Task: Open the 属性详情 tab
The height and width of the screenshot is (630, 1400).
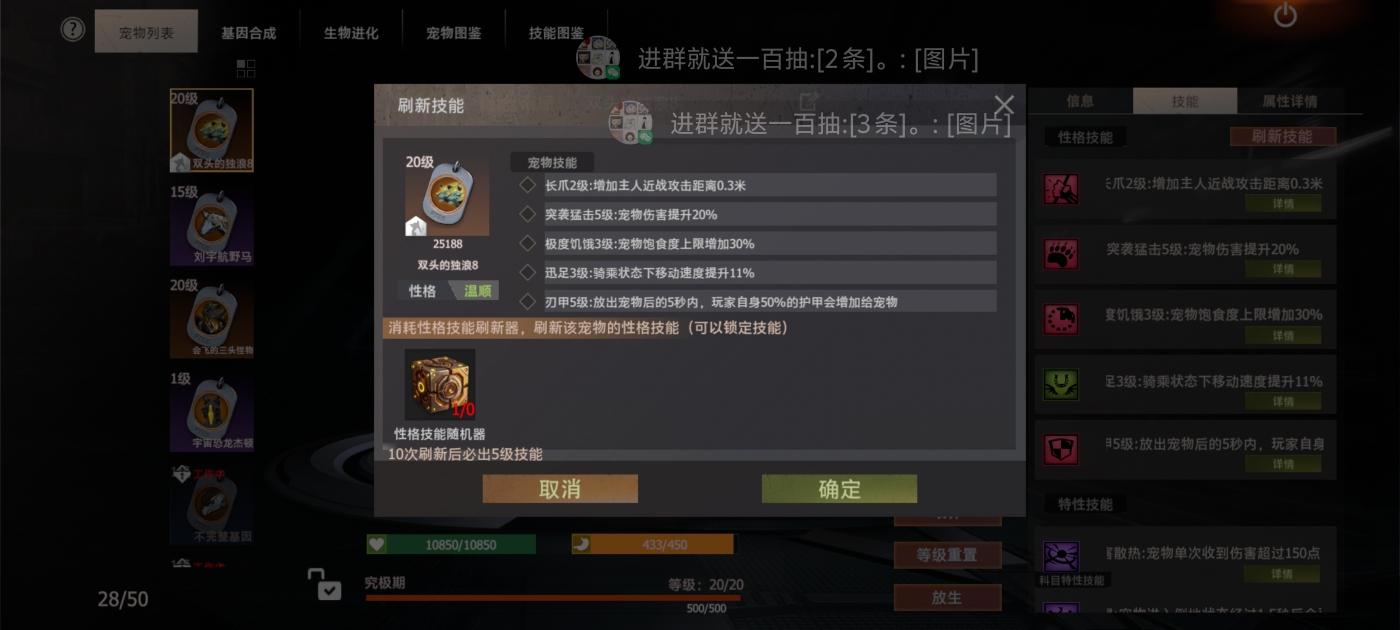Action: 1289,100
